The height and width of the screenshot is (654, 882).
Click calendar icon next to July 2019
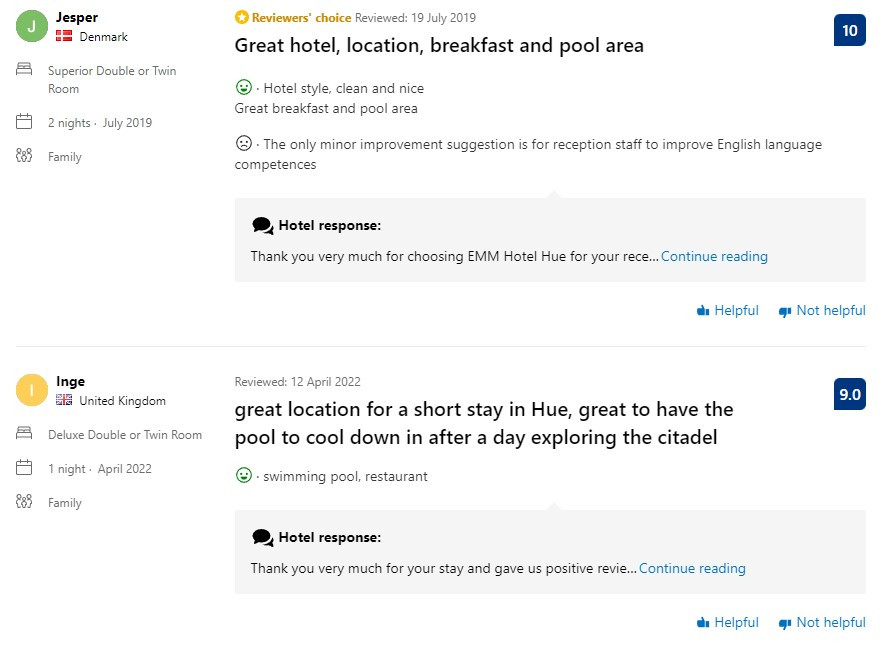pos(25,122)
